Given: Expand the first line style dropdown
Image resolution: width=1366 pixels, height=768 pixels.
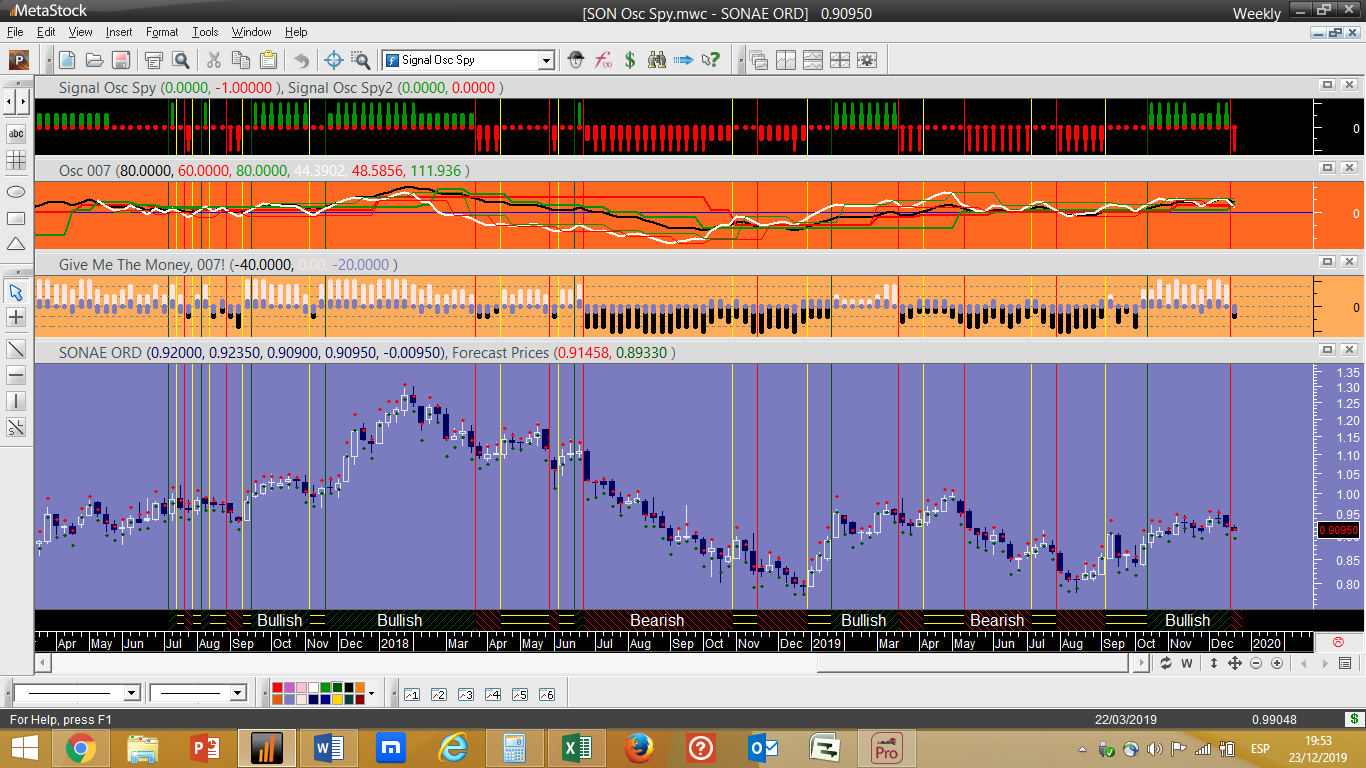Looking at the screenshot, I should click(x=131, y=693).
